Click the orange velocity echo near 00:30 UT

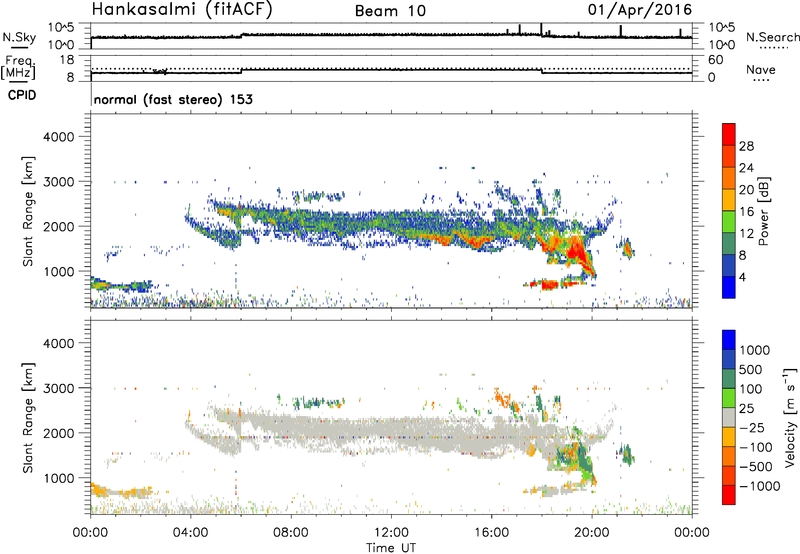(99, 491)
